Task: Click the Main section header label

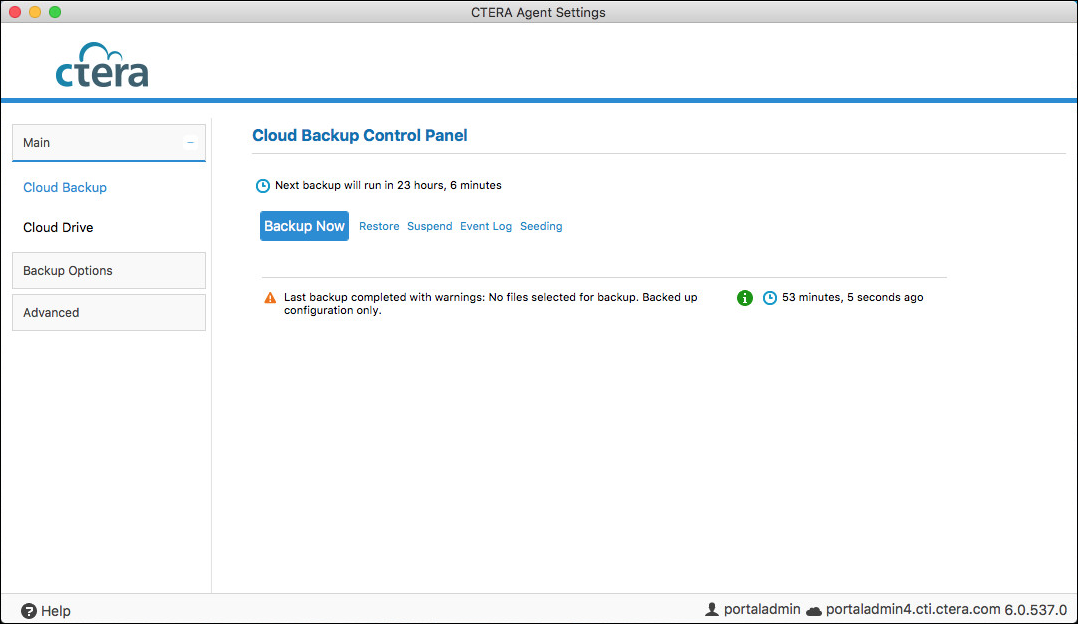Action: click(36, 143)
